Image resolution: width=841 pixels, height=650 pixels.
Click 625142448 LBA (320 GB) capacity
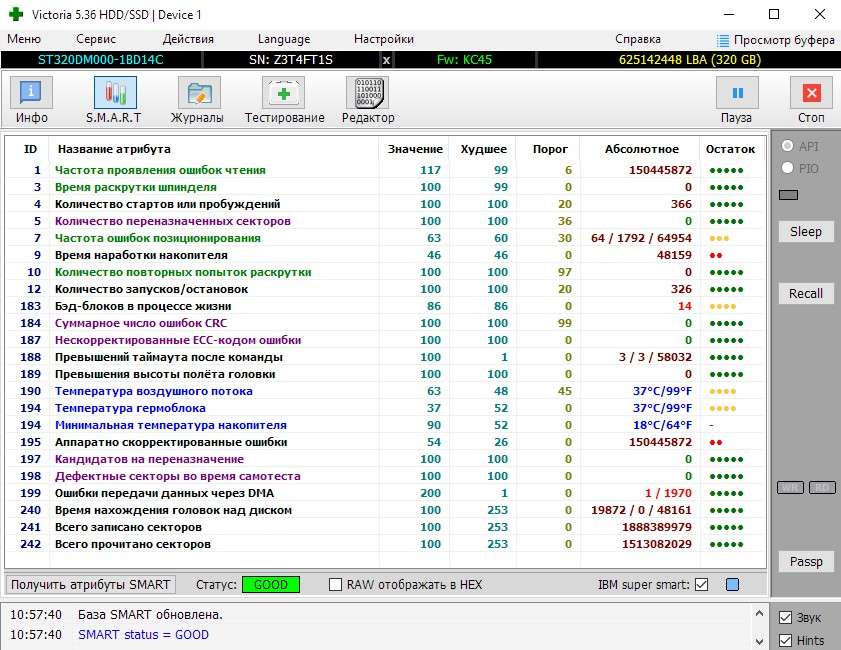690,60
